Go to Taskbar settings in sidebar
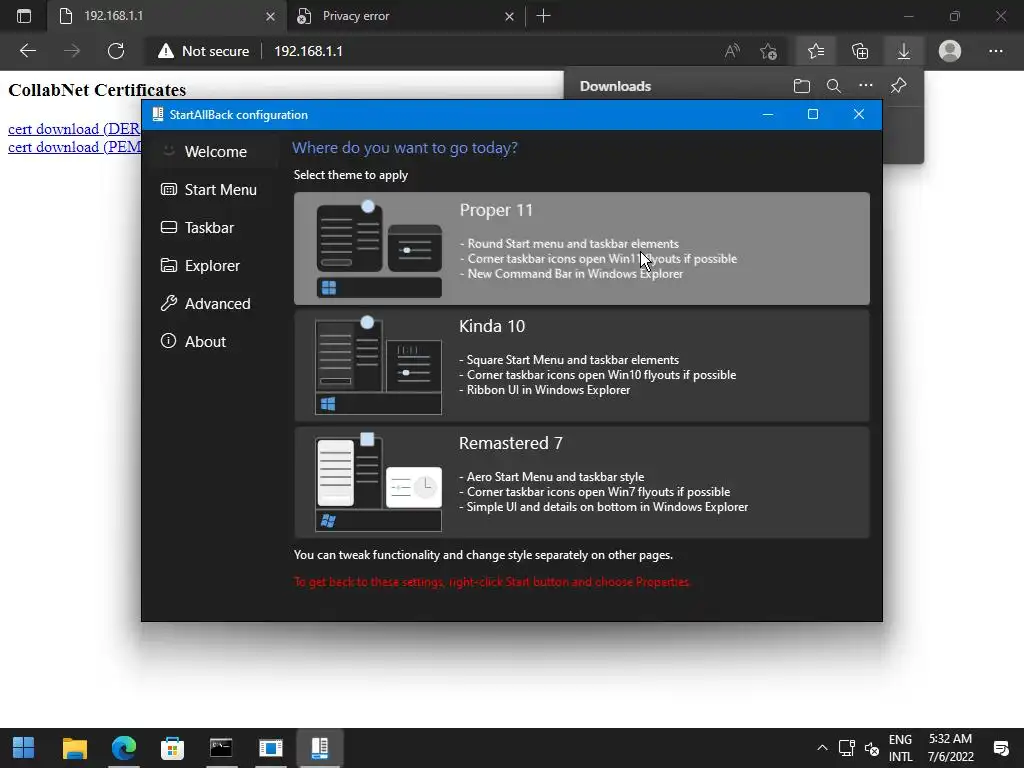This screenshot has height=768, width=1024. tap(210, 227)
